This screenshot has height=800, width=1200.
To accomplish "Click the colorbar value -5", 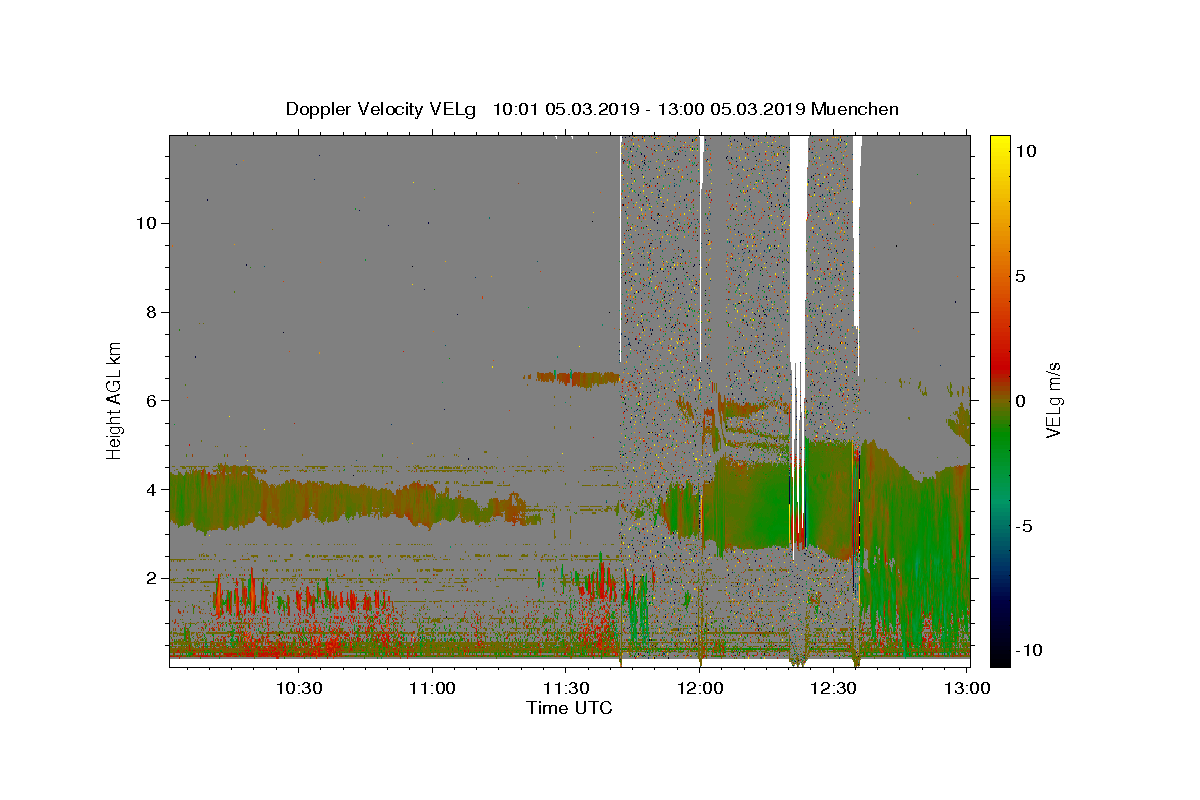I will [1023, 525].
